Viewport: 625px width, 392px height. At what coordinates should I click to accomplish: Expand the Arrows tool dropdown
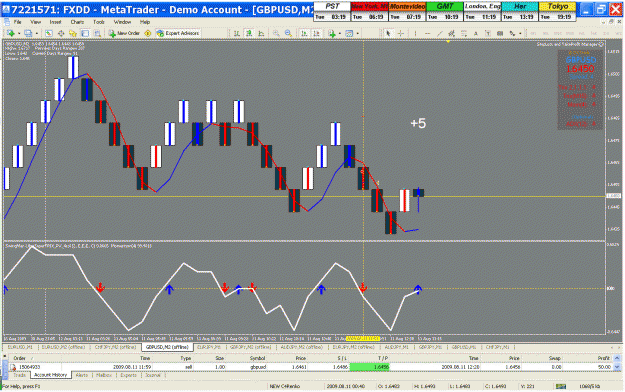520,33
